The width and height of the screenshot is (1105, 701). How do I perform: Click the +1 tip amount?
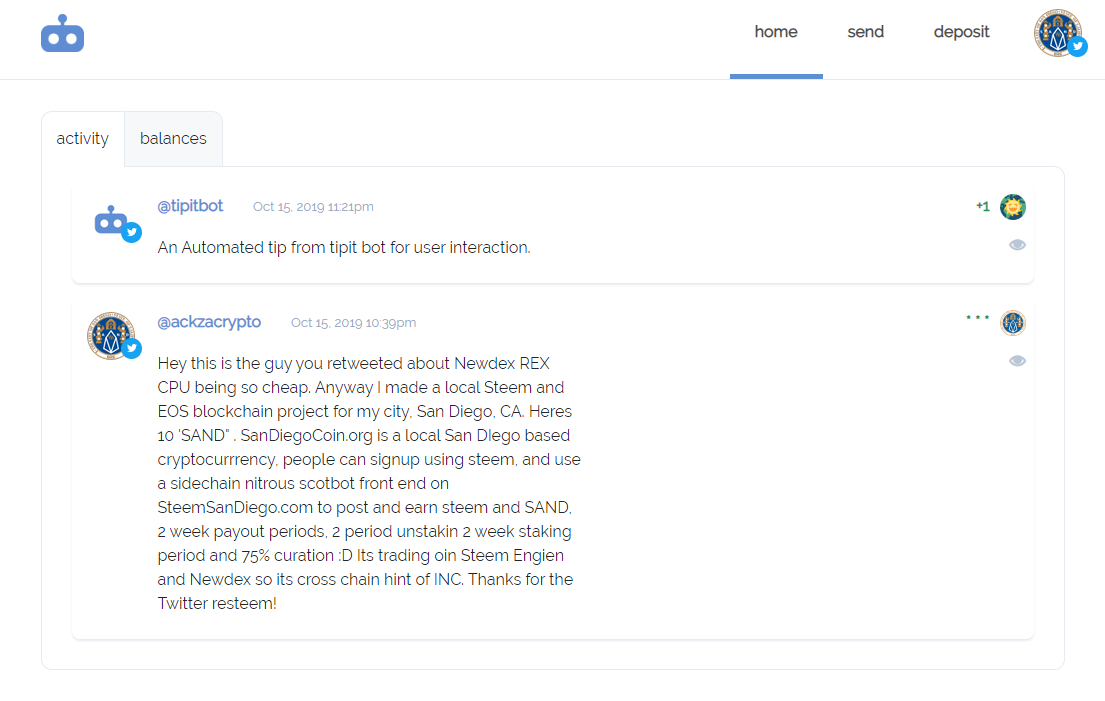coord(982,206)
